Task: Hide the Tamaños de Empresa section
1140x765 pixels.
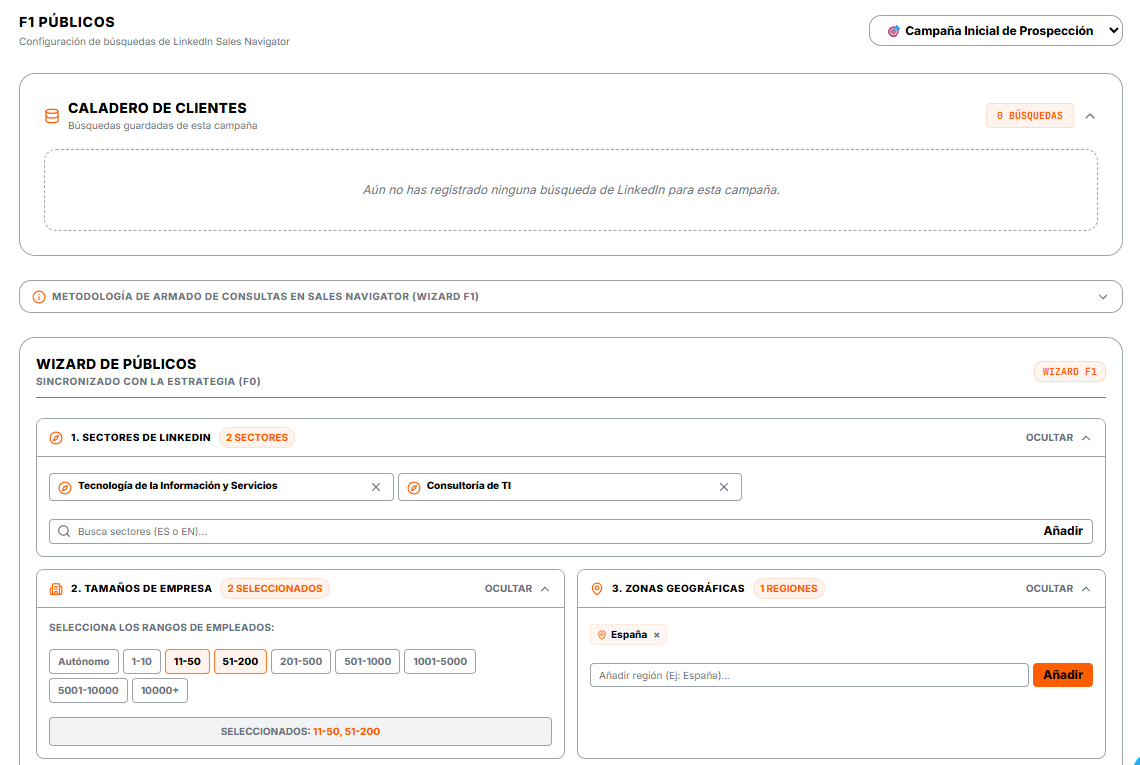Action: tap(517, 589)
